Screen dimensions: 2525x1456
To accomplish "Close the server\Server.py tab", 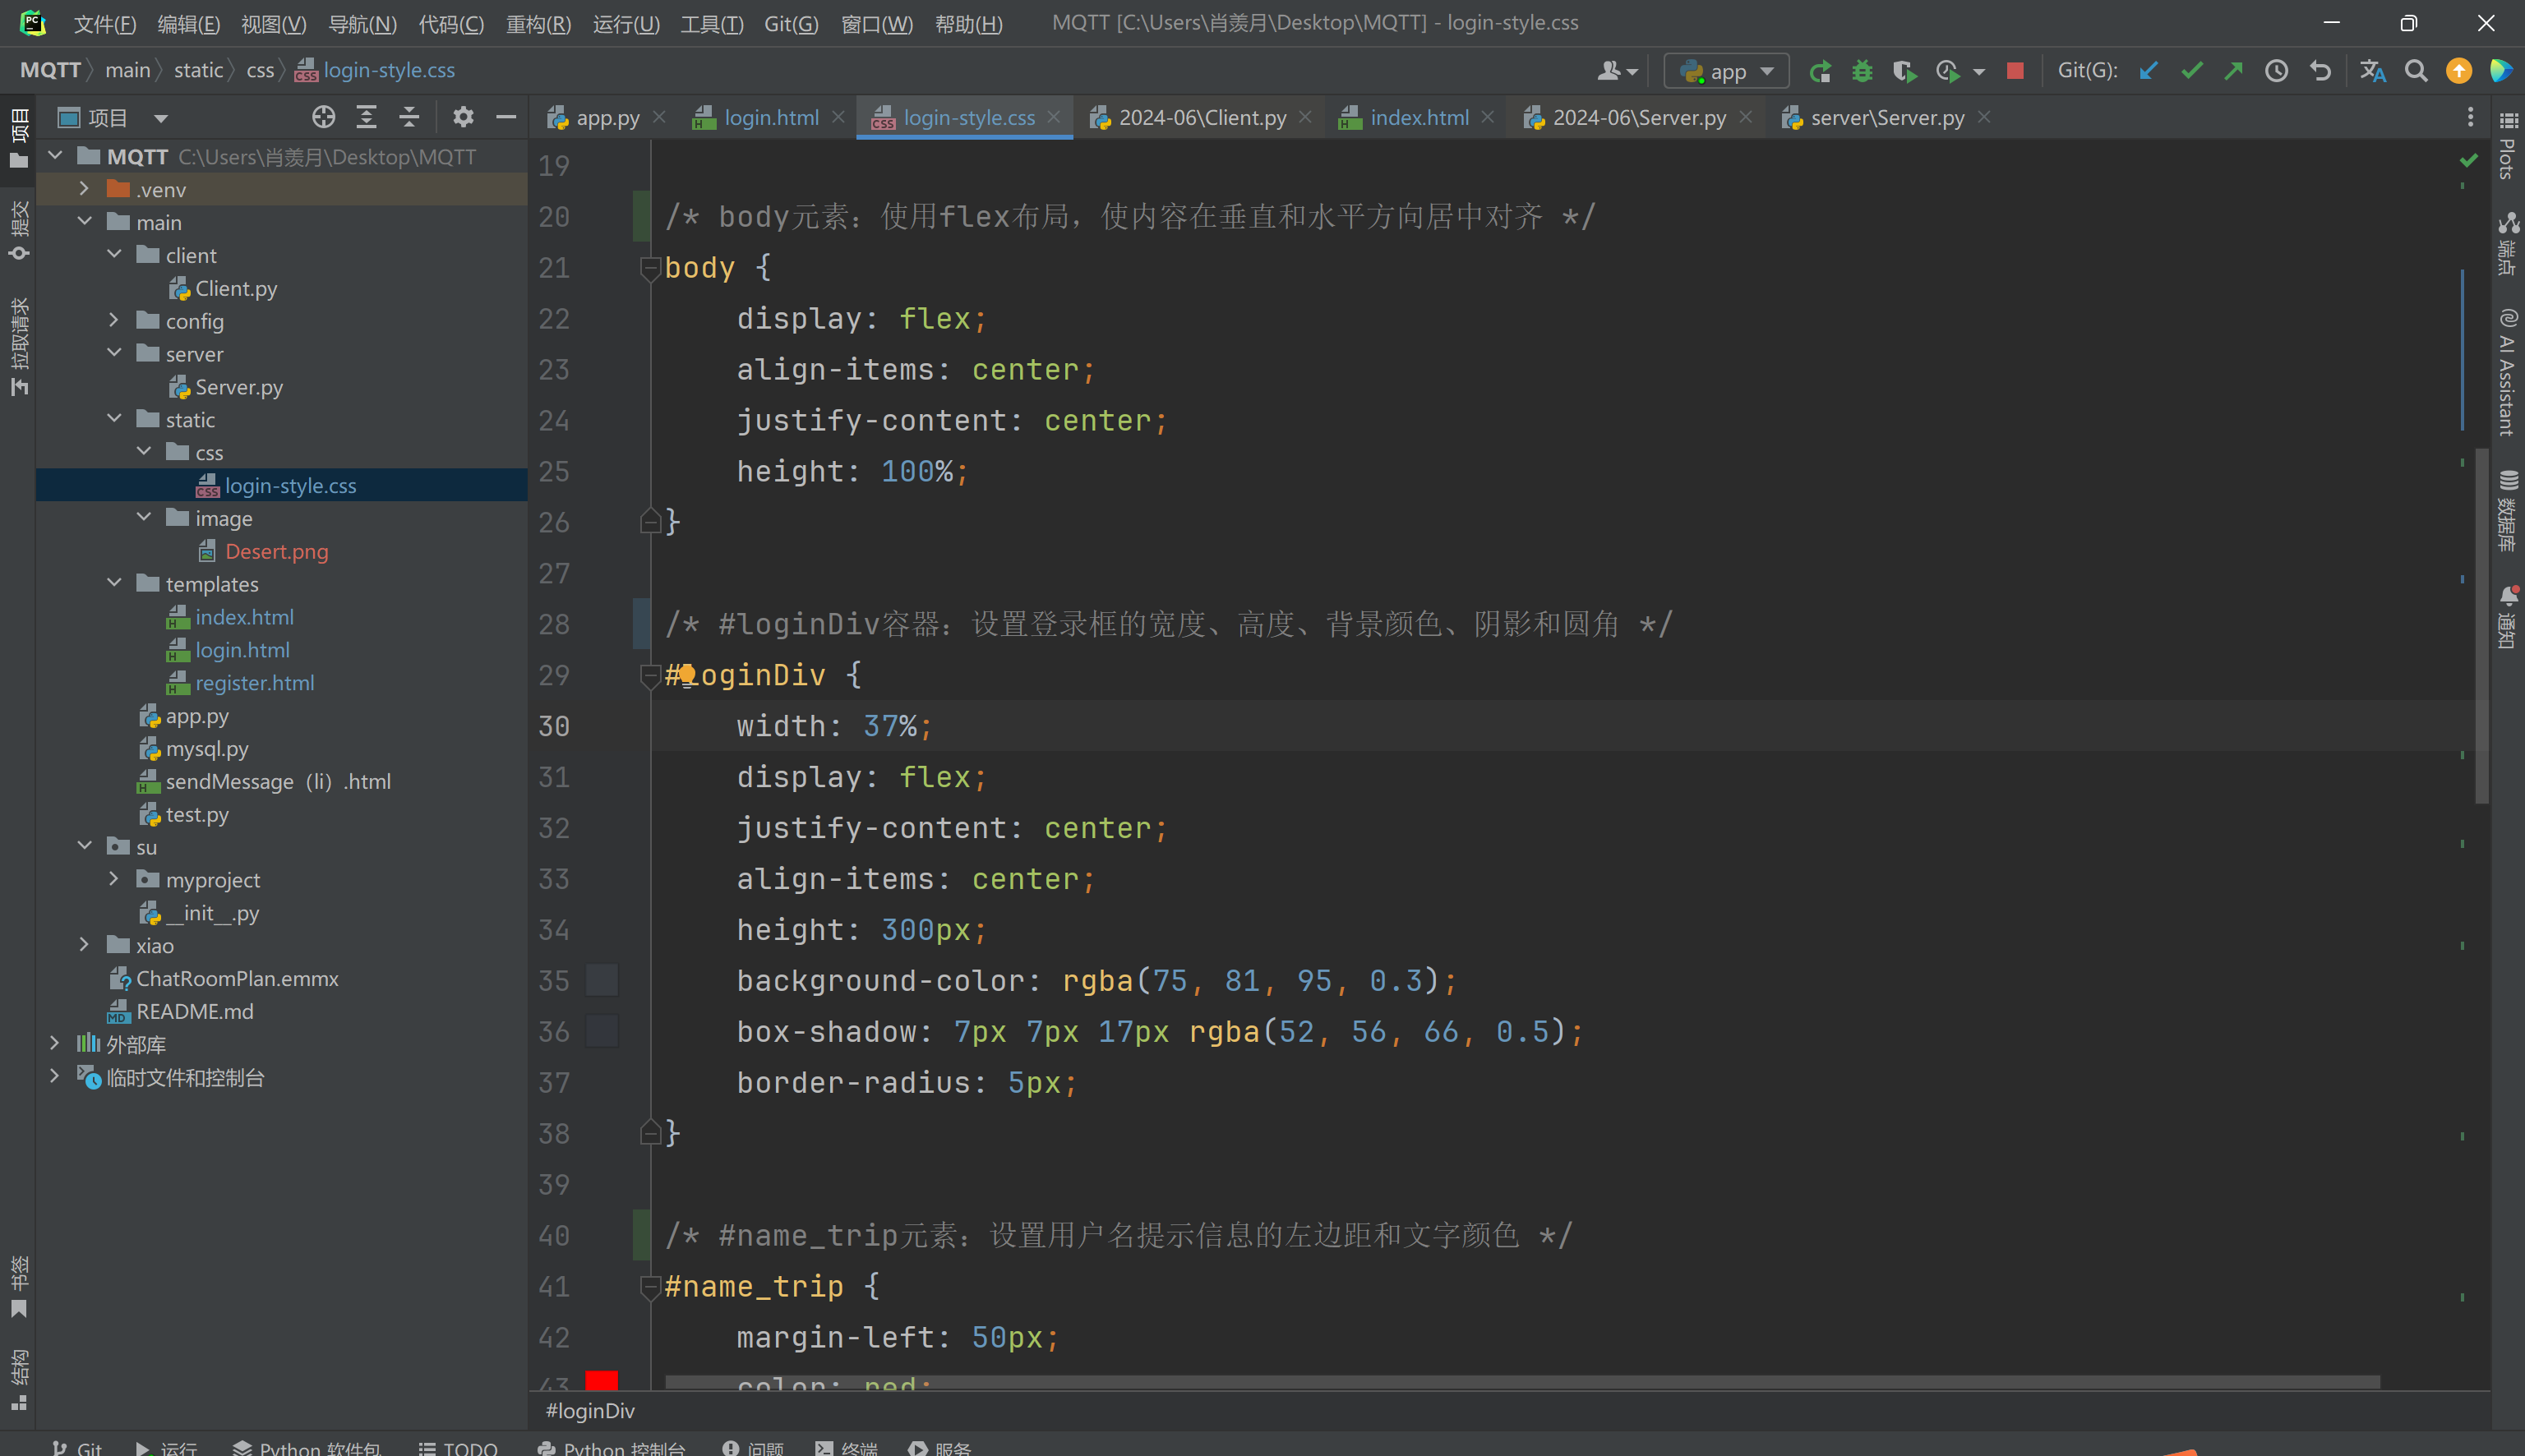I will coord(1984,117).
